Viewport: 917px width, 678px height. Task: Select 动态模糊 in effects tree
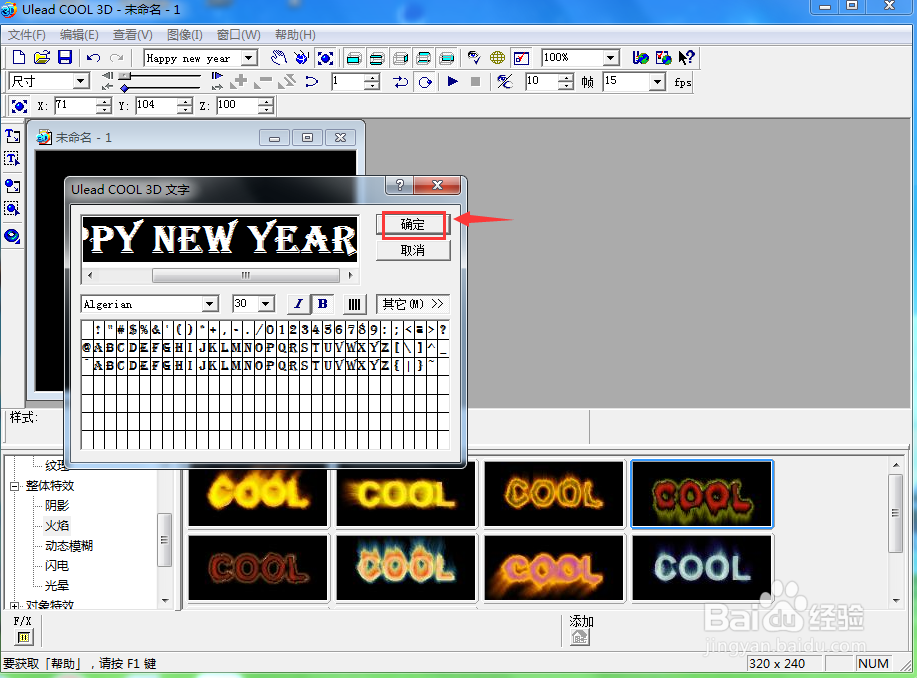tap(69, 546)
